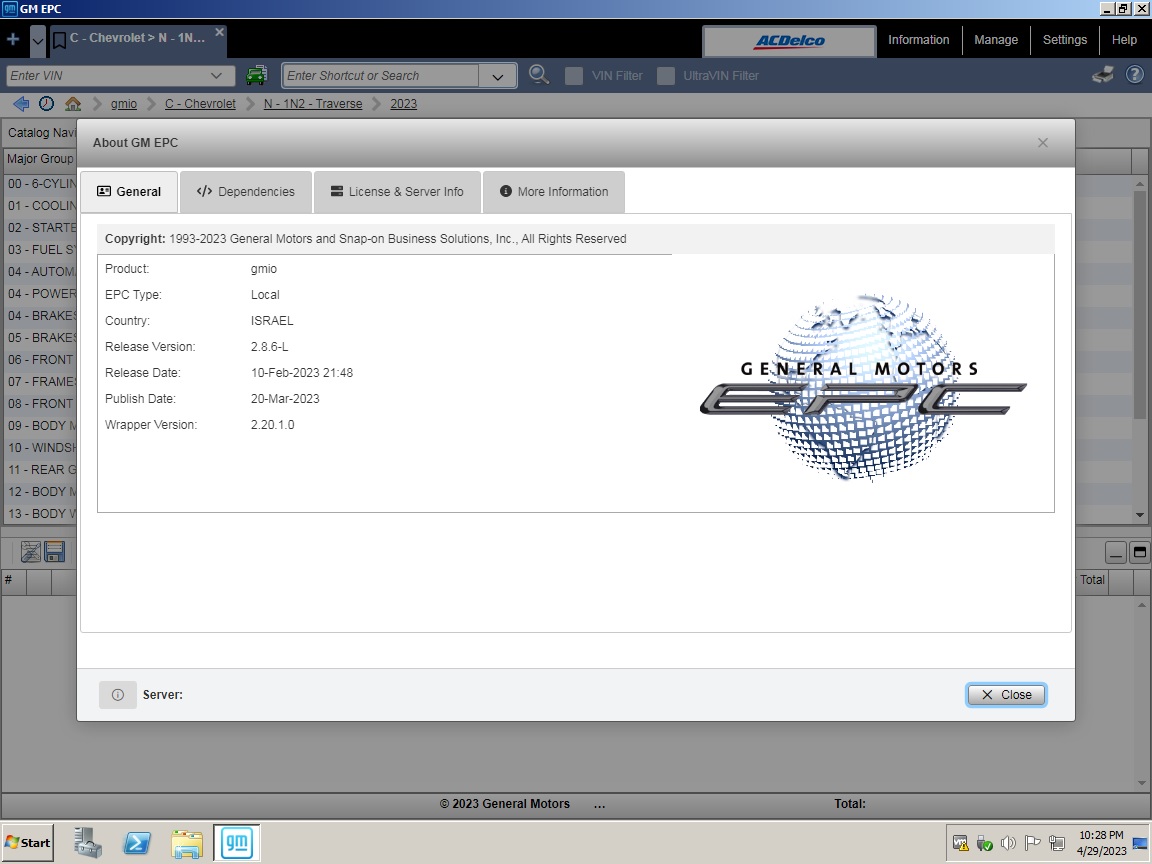
Task: Open the Windows Start menu
Action: coord(28,843)
